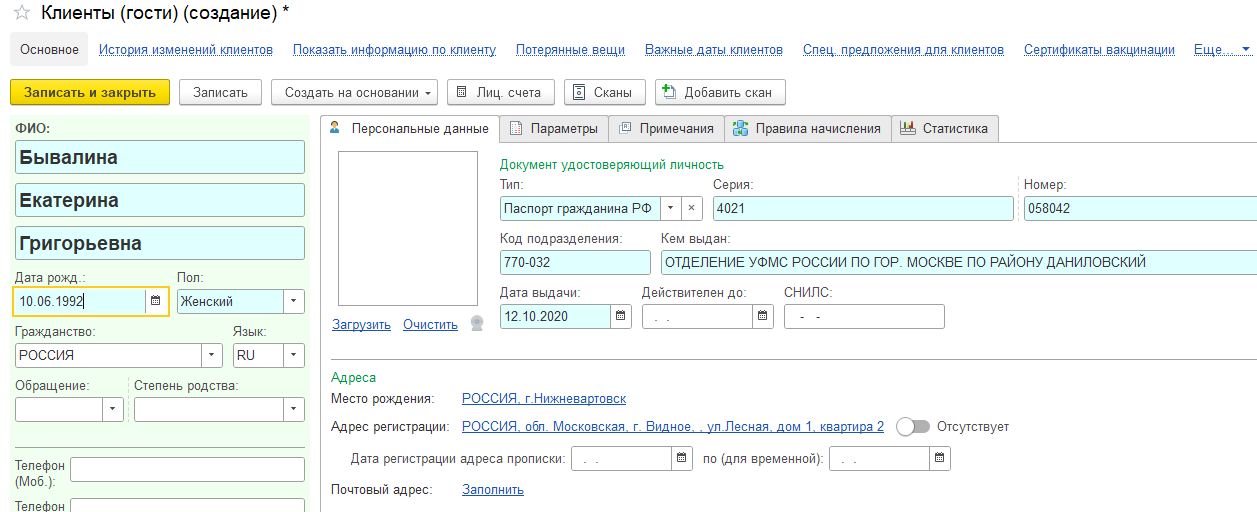Viewport: 1257px width, 512px height.
Task: Open the Создать на основании dropdown
Action: pyautogui.click(x=355, y=92)
